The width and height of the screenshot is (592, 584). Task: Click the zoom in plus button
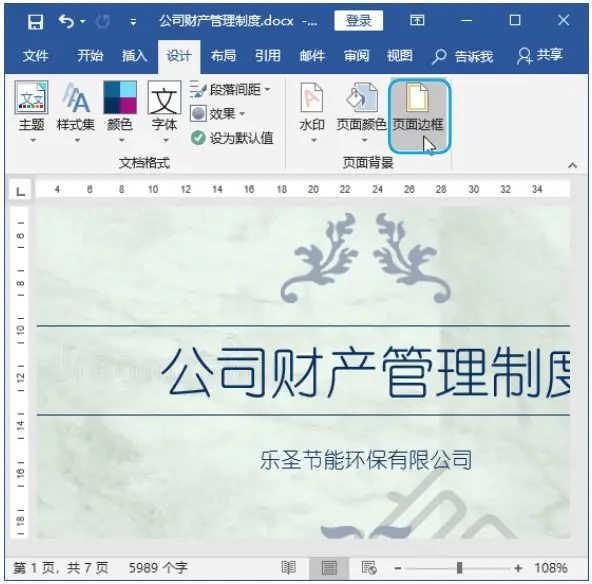tap(518, 568)
